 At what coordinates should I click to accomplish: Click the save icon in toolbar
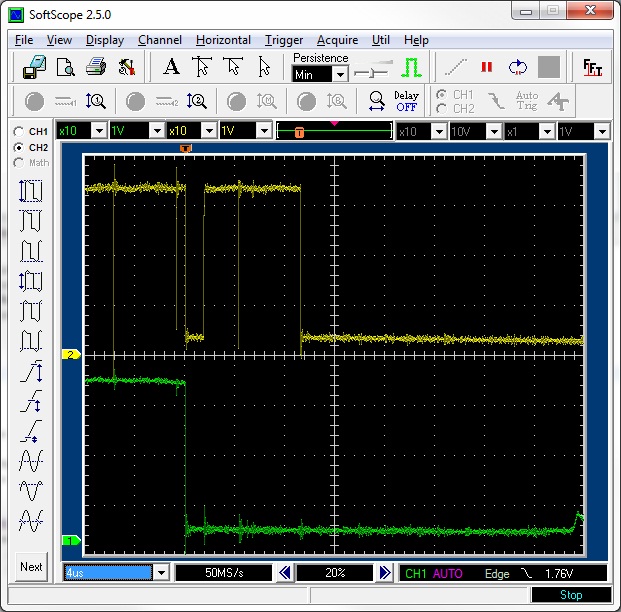(34, 68)
